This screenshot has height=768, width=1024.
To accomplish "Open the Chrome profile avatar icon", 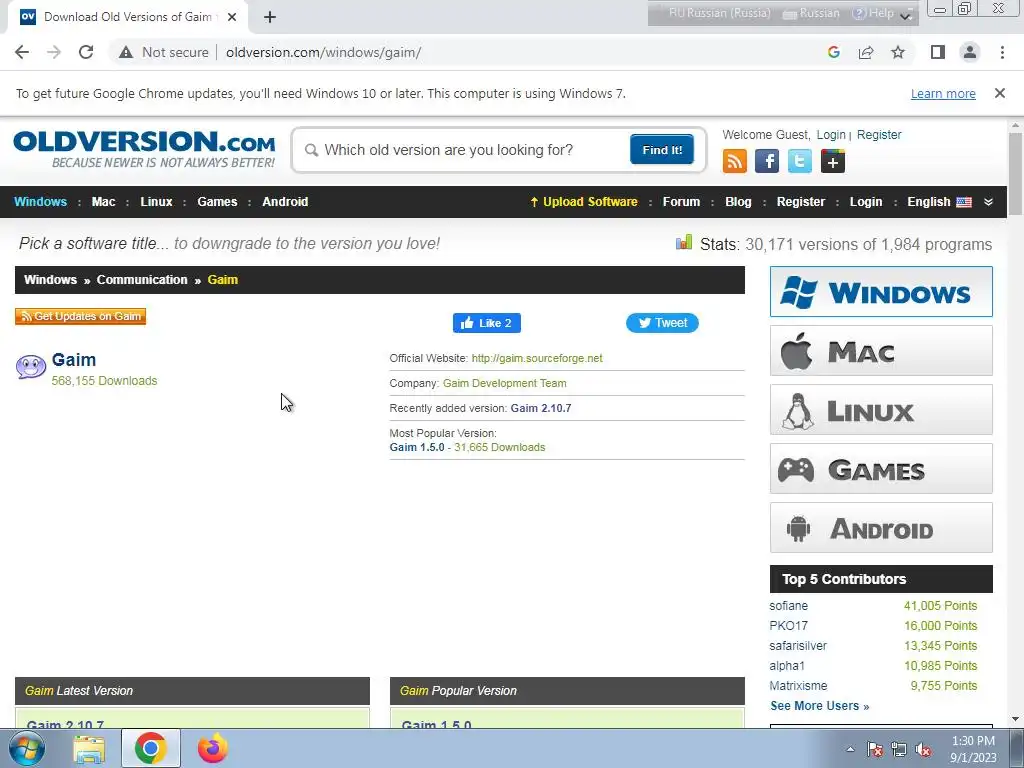I will [x=970, y=52].
